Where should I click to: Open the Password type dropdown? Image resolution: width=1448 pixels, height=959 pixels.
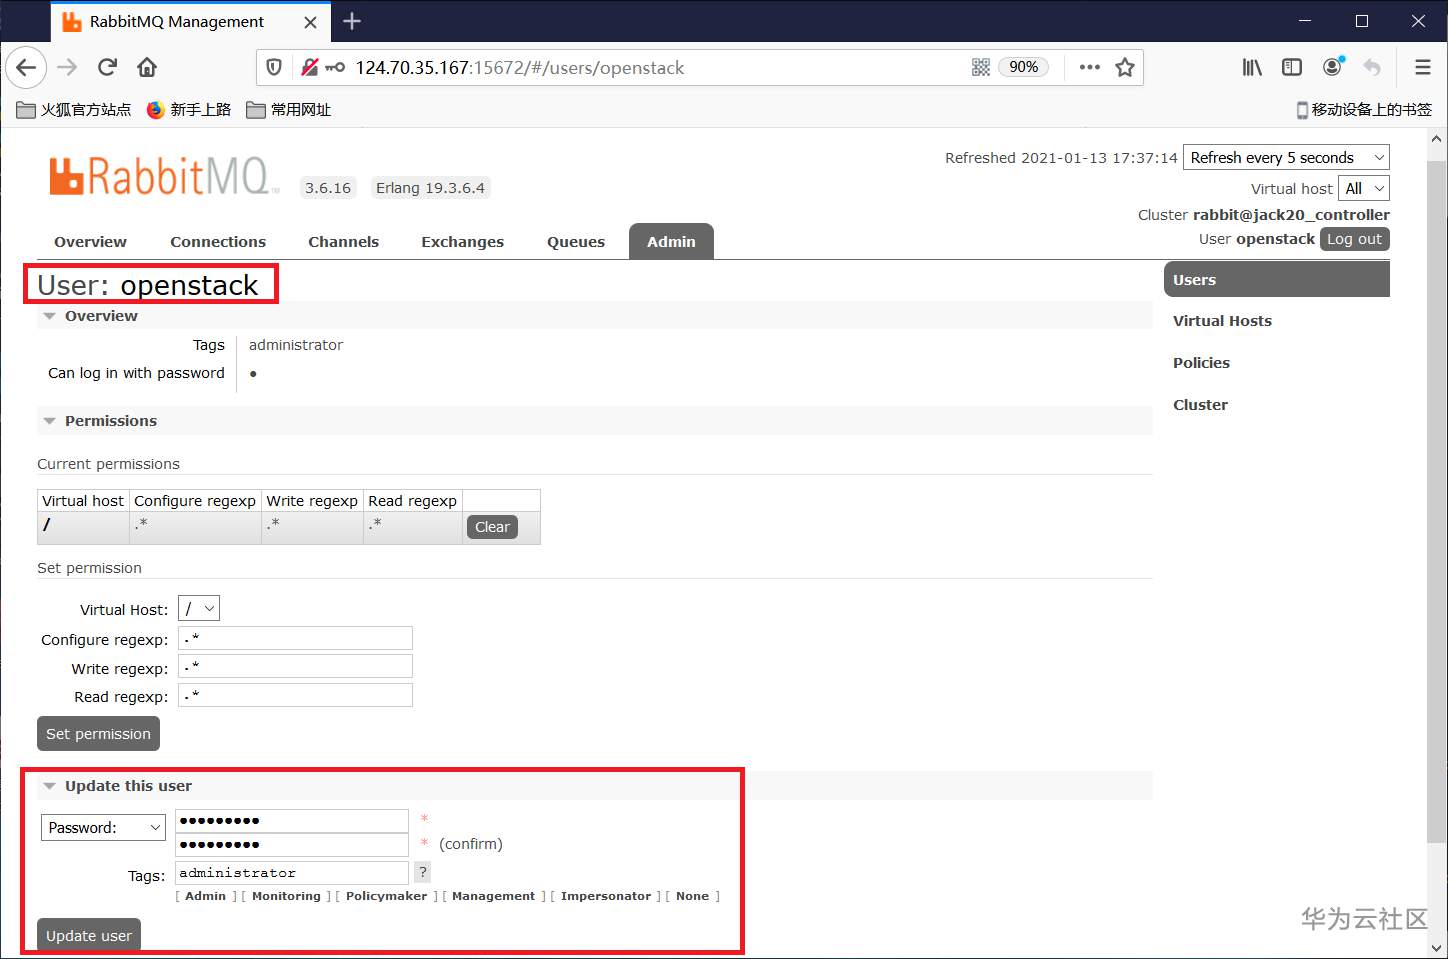pyautogui.click(x=103, y=828)
